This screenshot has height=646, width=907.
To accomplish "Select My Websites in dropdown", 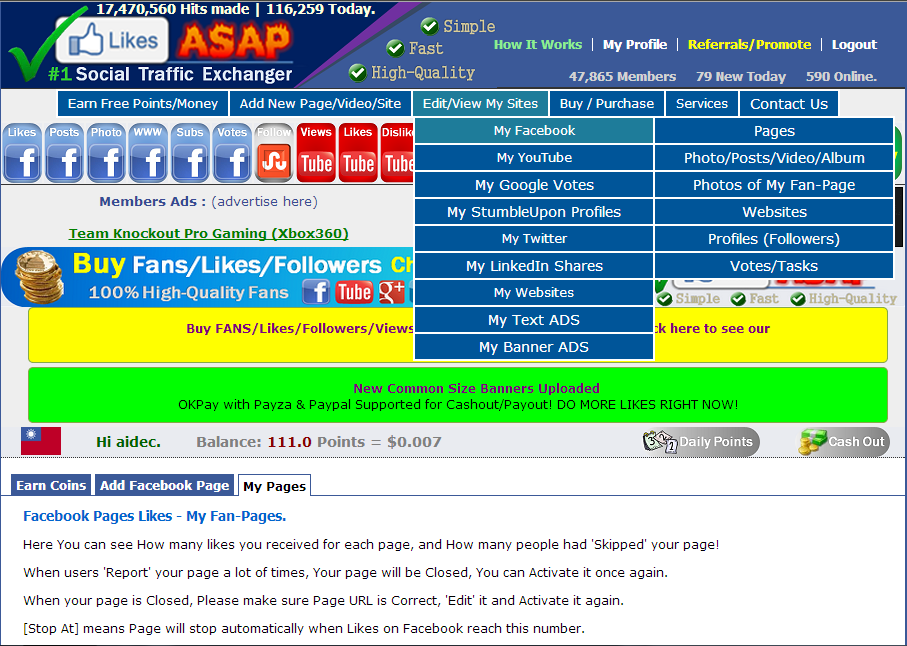I will click(534, 293).
